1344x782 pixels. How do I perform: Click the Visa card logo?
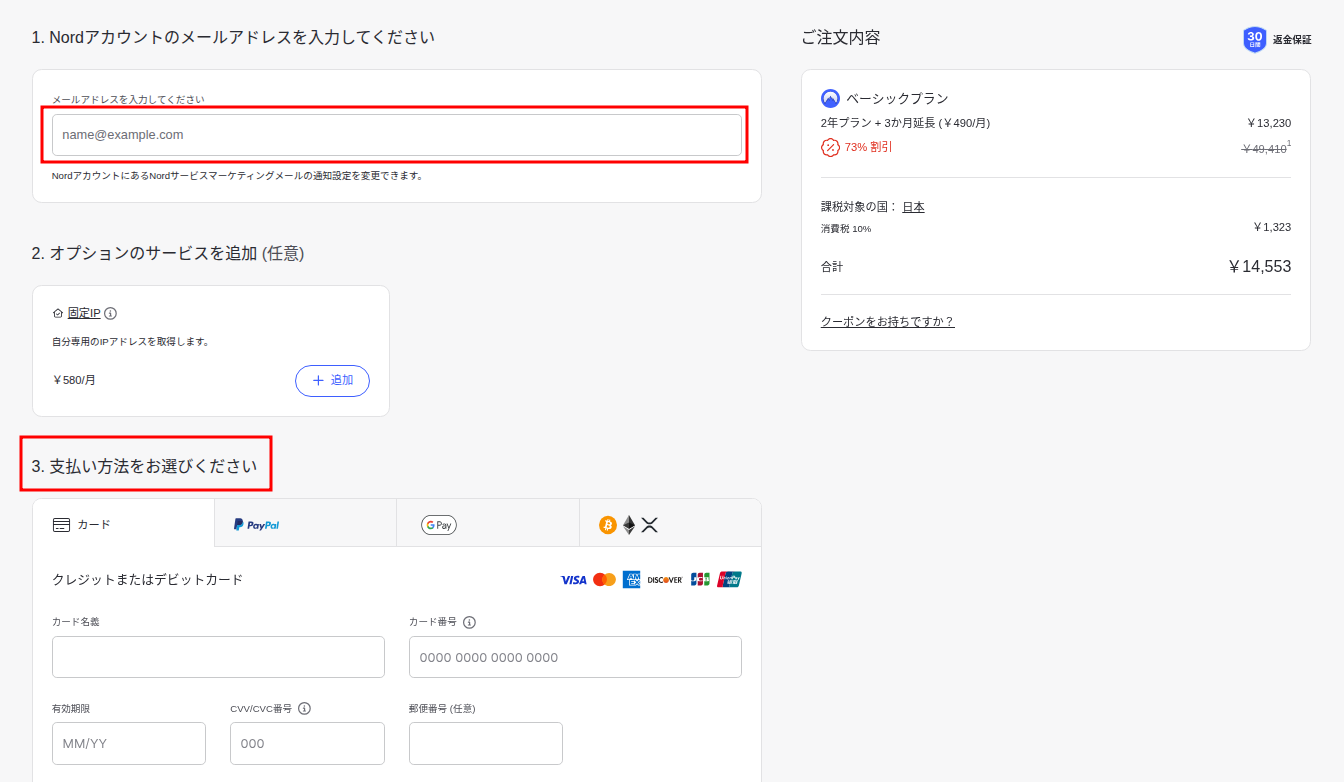[573, 580]
